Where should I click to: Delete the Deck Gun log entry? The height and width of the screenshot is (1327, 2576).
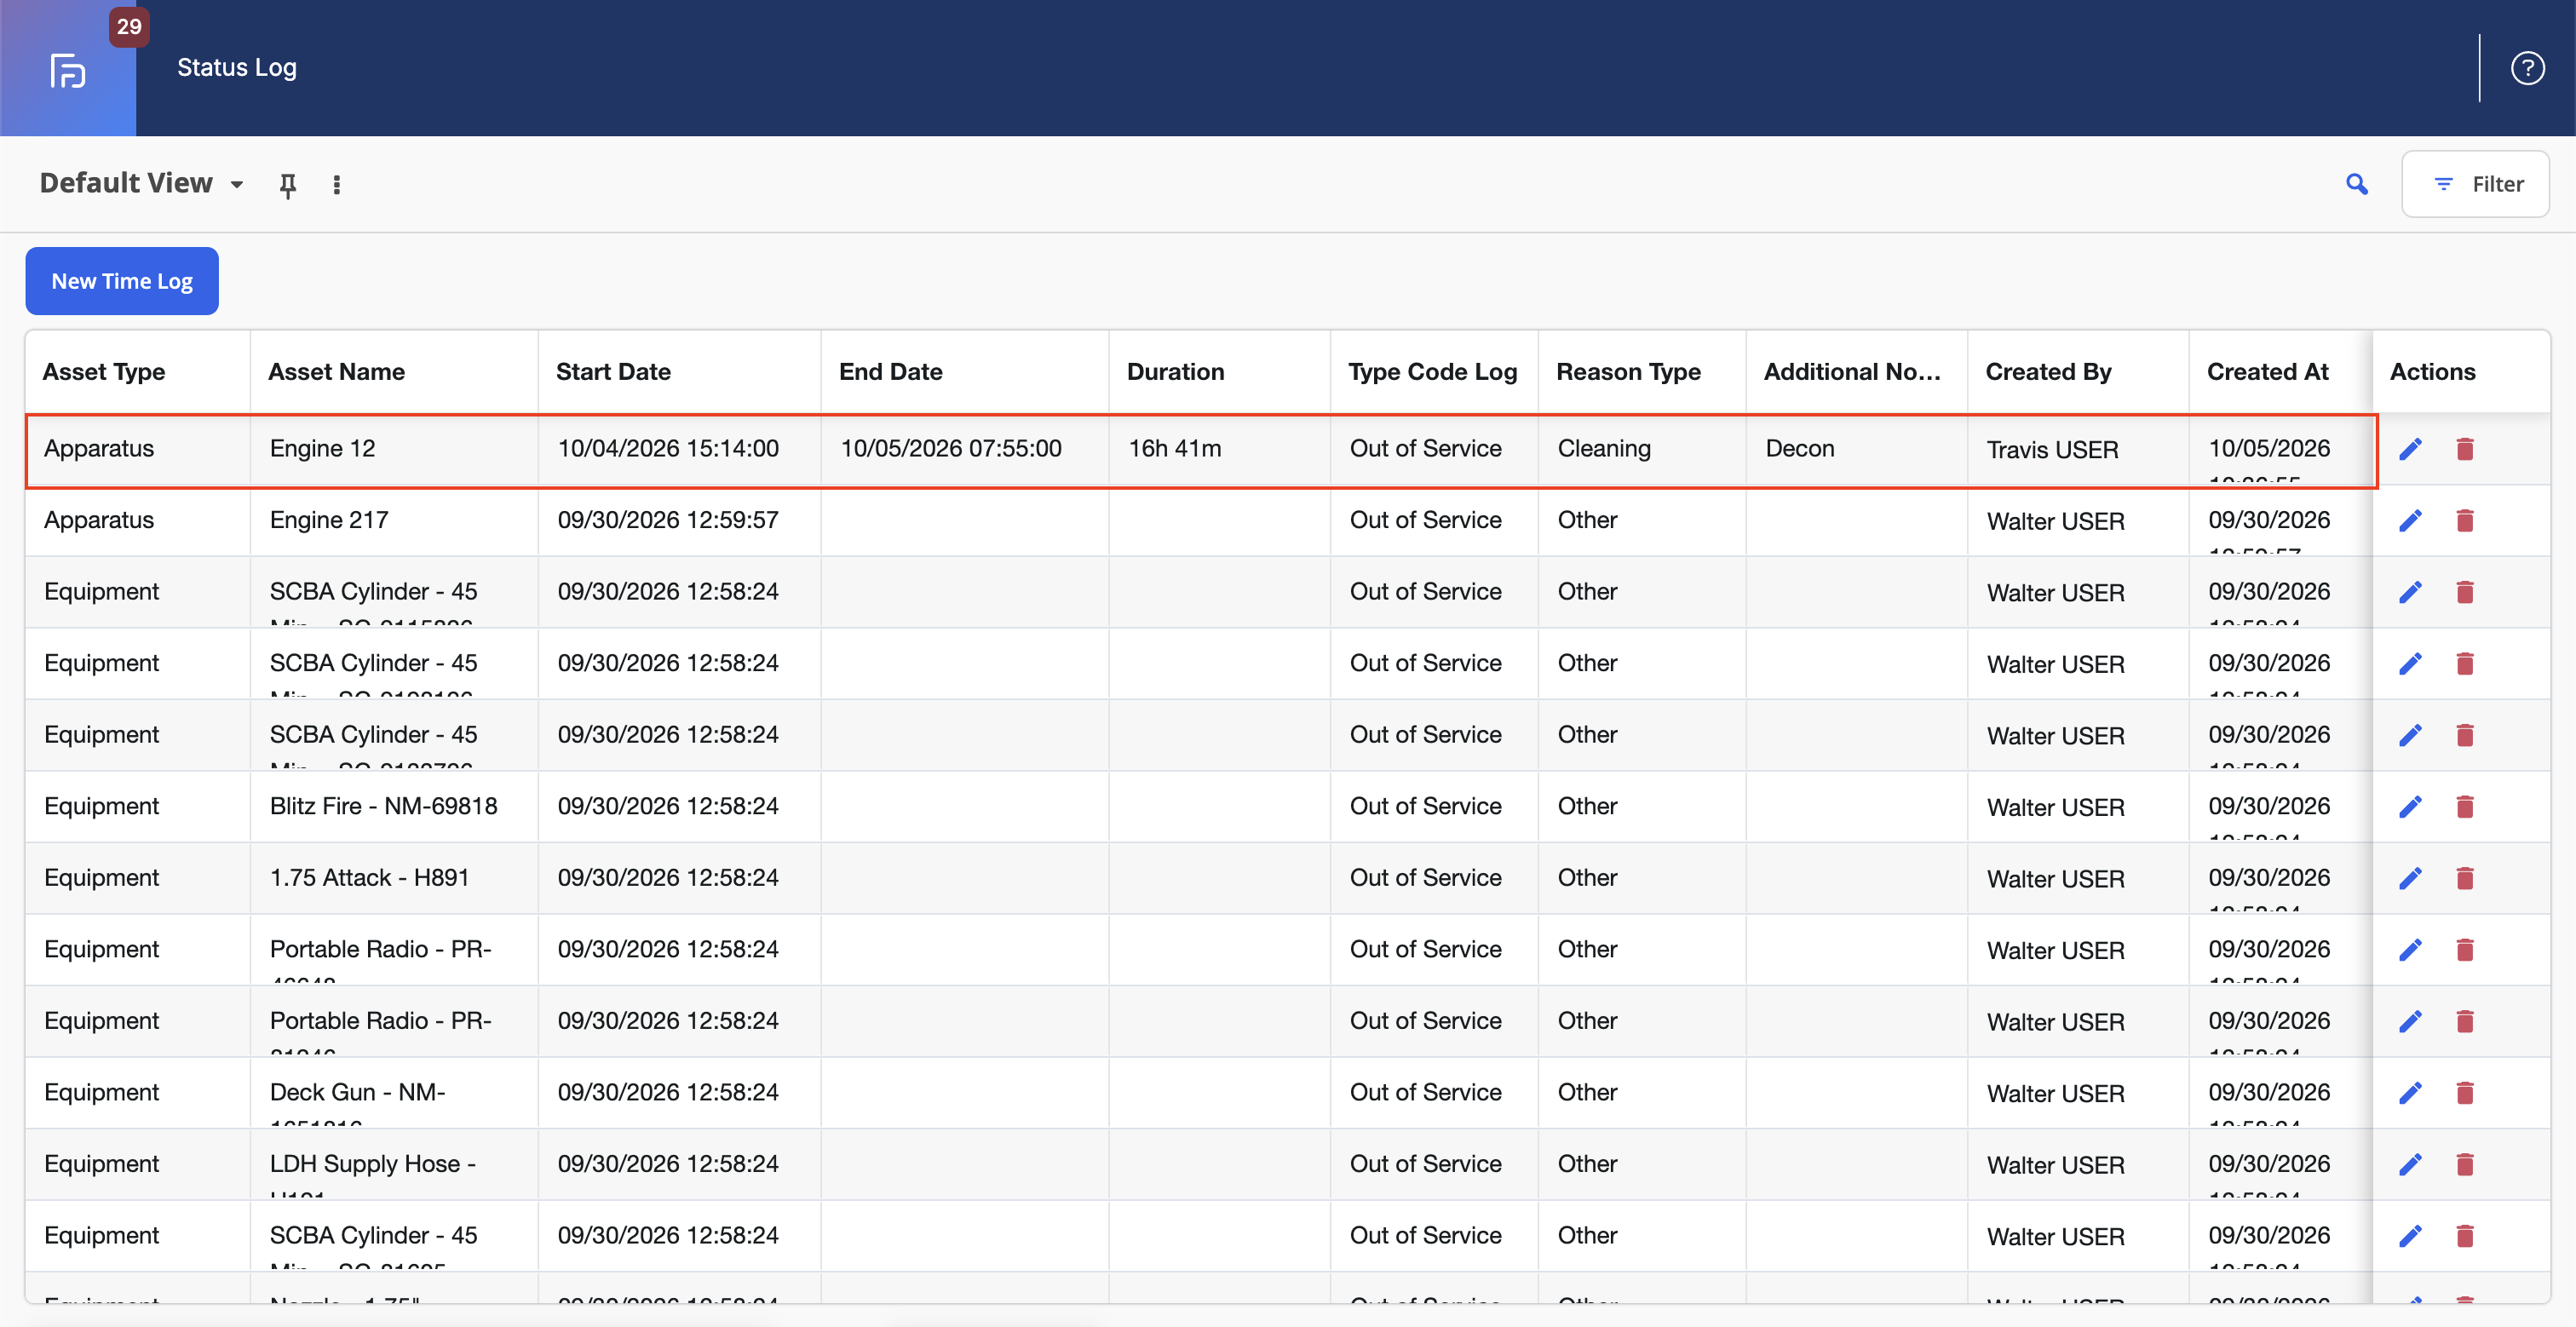click(2465, 1093)
